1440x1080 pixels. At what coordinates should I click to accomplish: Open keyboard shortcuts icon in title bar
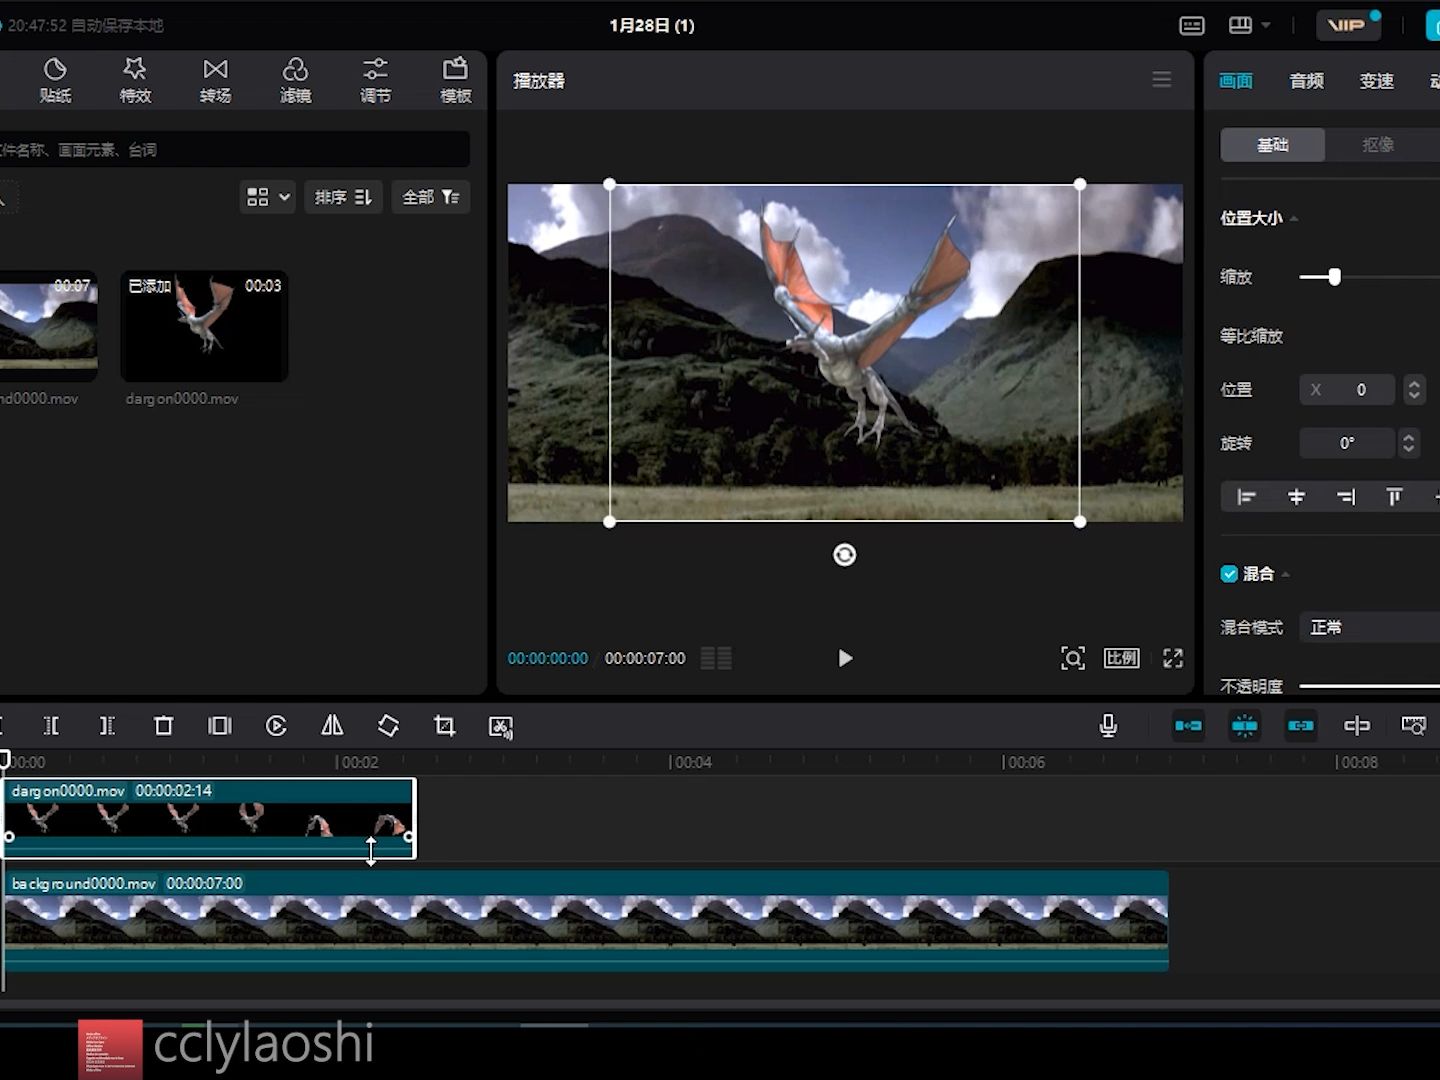tap(1191, 25)
